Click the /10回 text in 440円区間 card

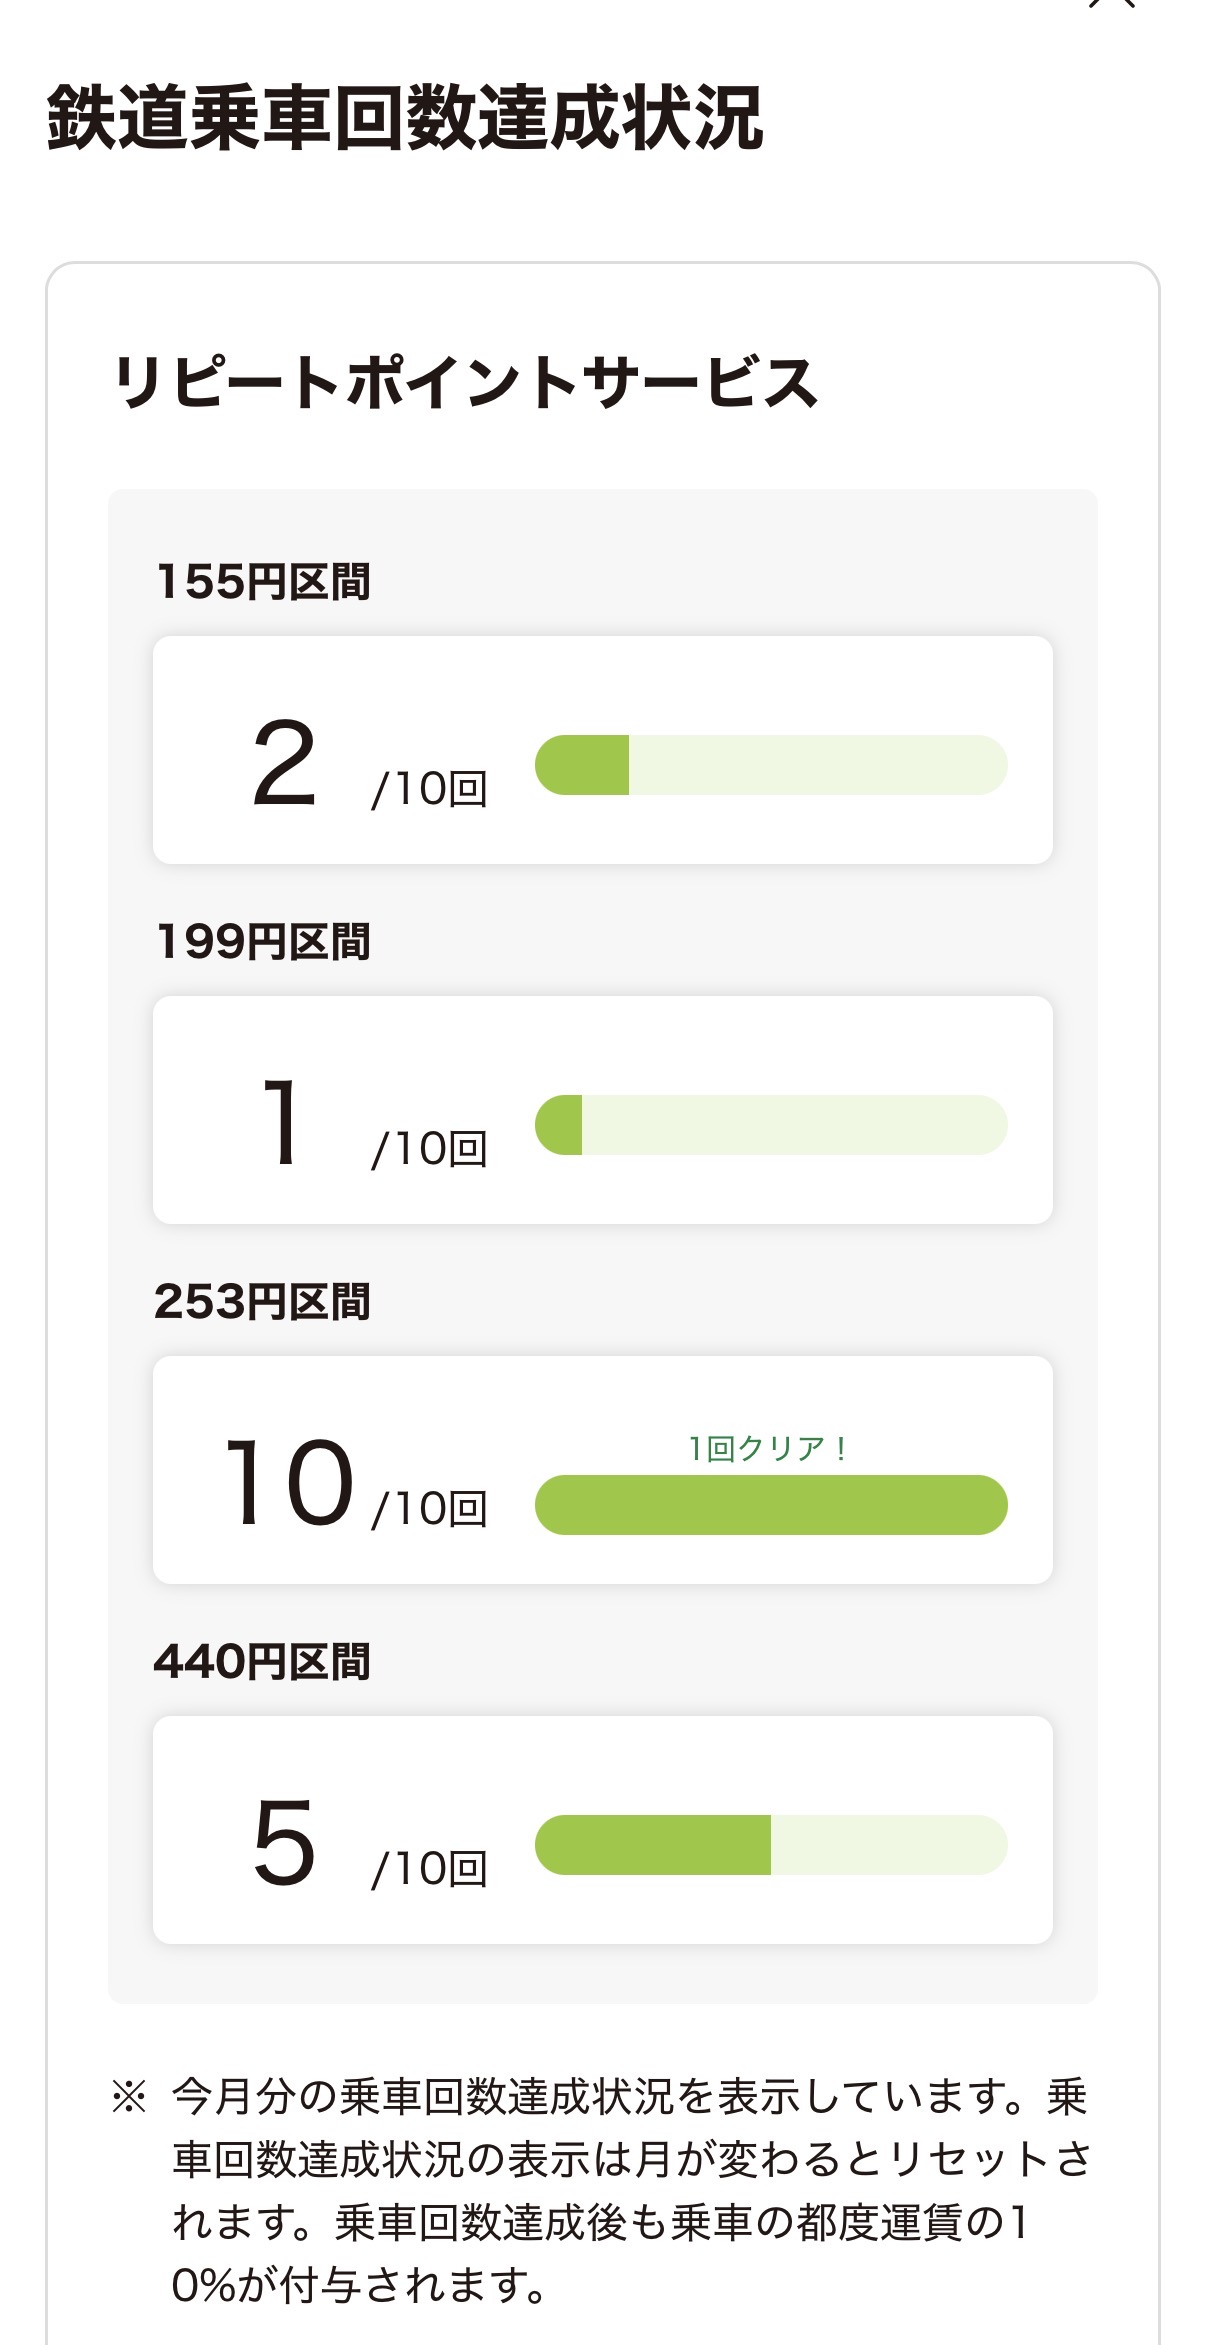coord(429,1869)
